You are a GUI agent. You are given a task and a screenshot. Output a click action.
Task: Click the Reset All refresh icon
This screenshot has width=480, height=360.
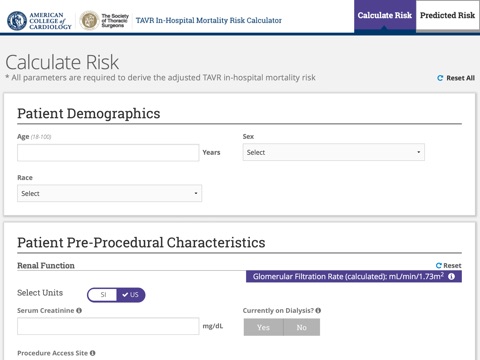tap(440, 78)
